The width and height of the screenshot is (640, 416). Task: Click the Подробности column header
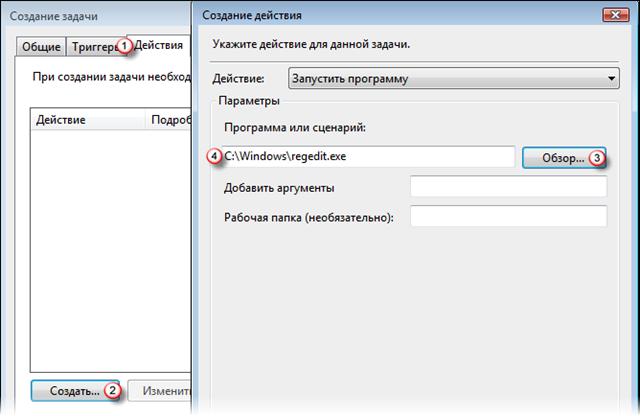click(x=169, y=120)
